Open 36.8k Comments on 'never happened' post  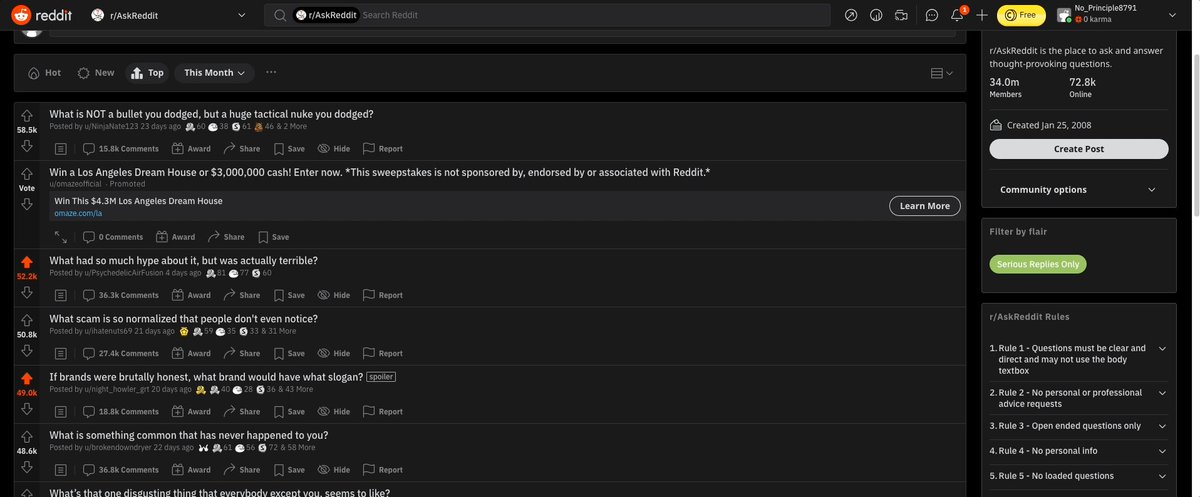point(121,469)
